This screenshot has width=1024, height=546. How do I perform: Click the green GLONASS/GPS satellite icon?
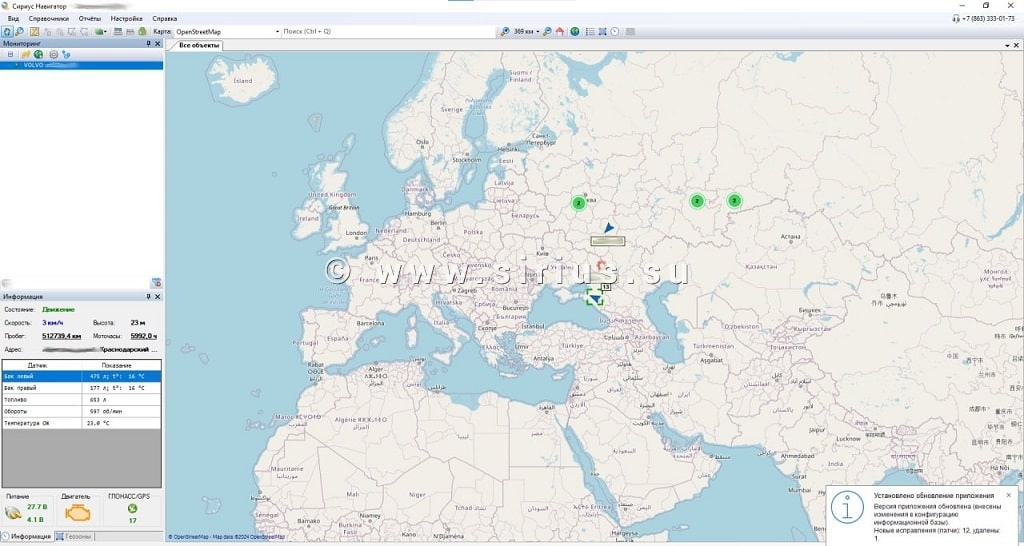[132, 507]
